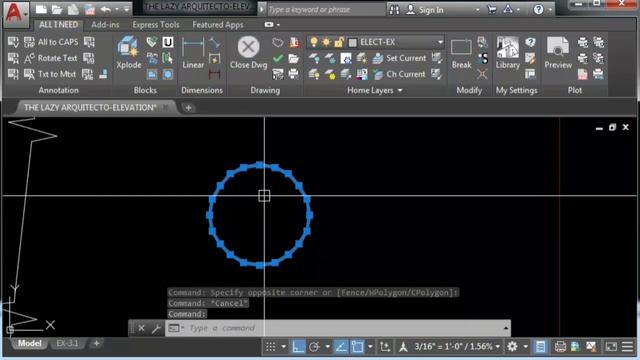Click the dark red dimension icon under Linear
The width and height of the screenshot is (640, 360).
coord(215,74)
